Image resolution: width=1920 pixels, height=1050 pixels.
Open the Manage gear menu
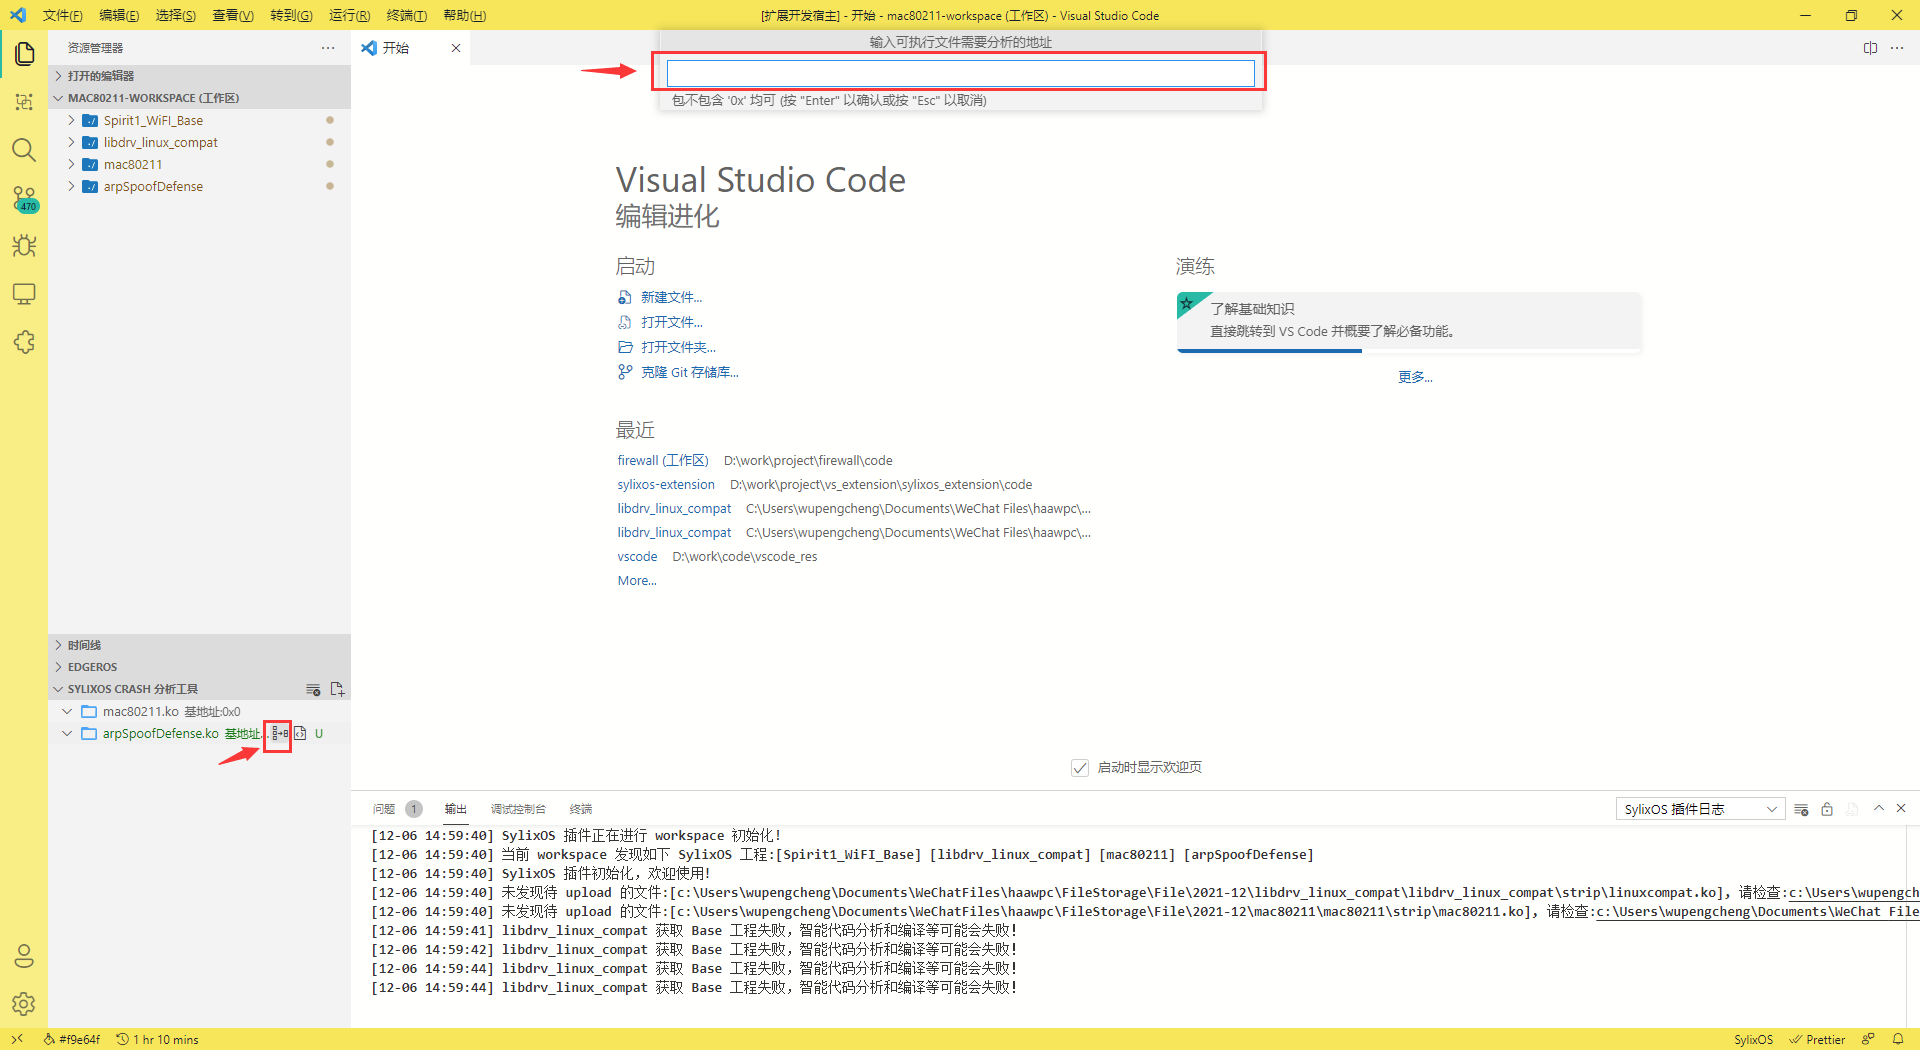[x=24, y=1004]
